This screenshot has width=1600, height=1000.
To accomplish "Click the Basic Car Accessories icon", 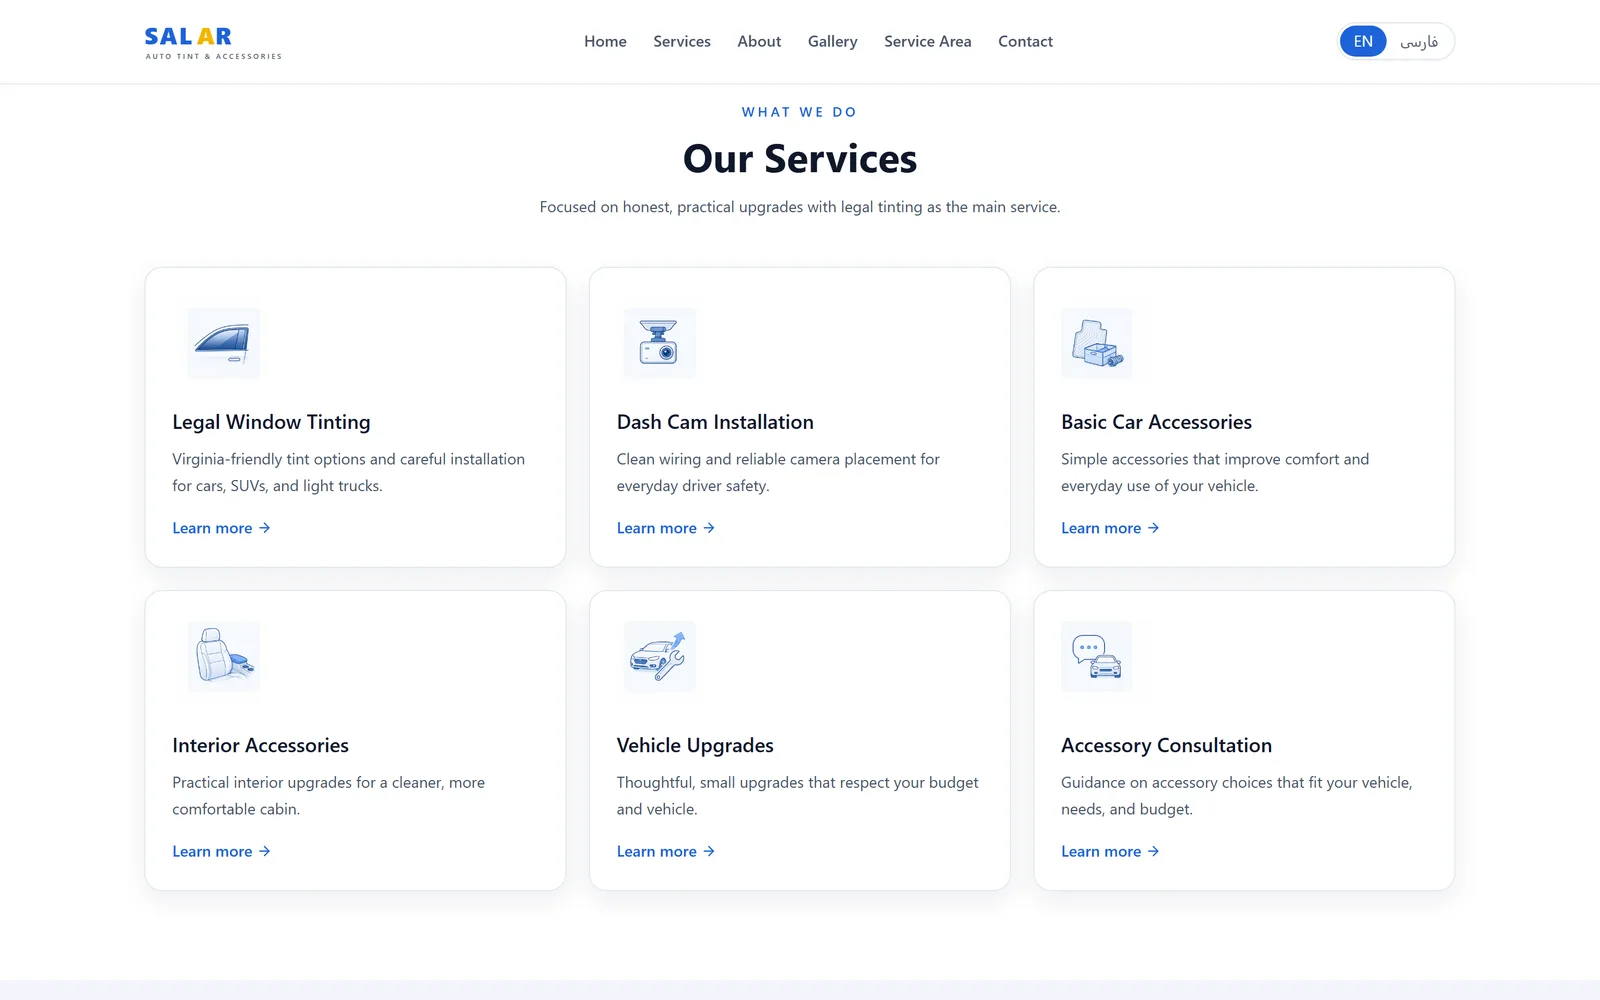I will point(1097,343).
